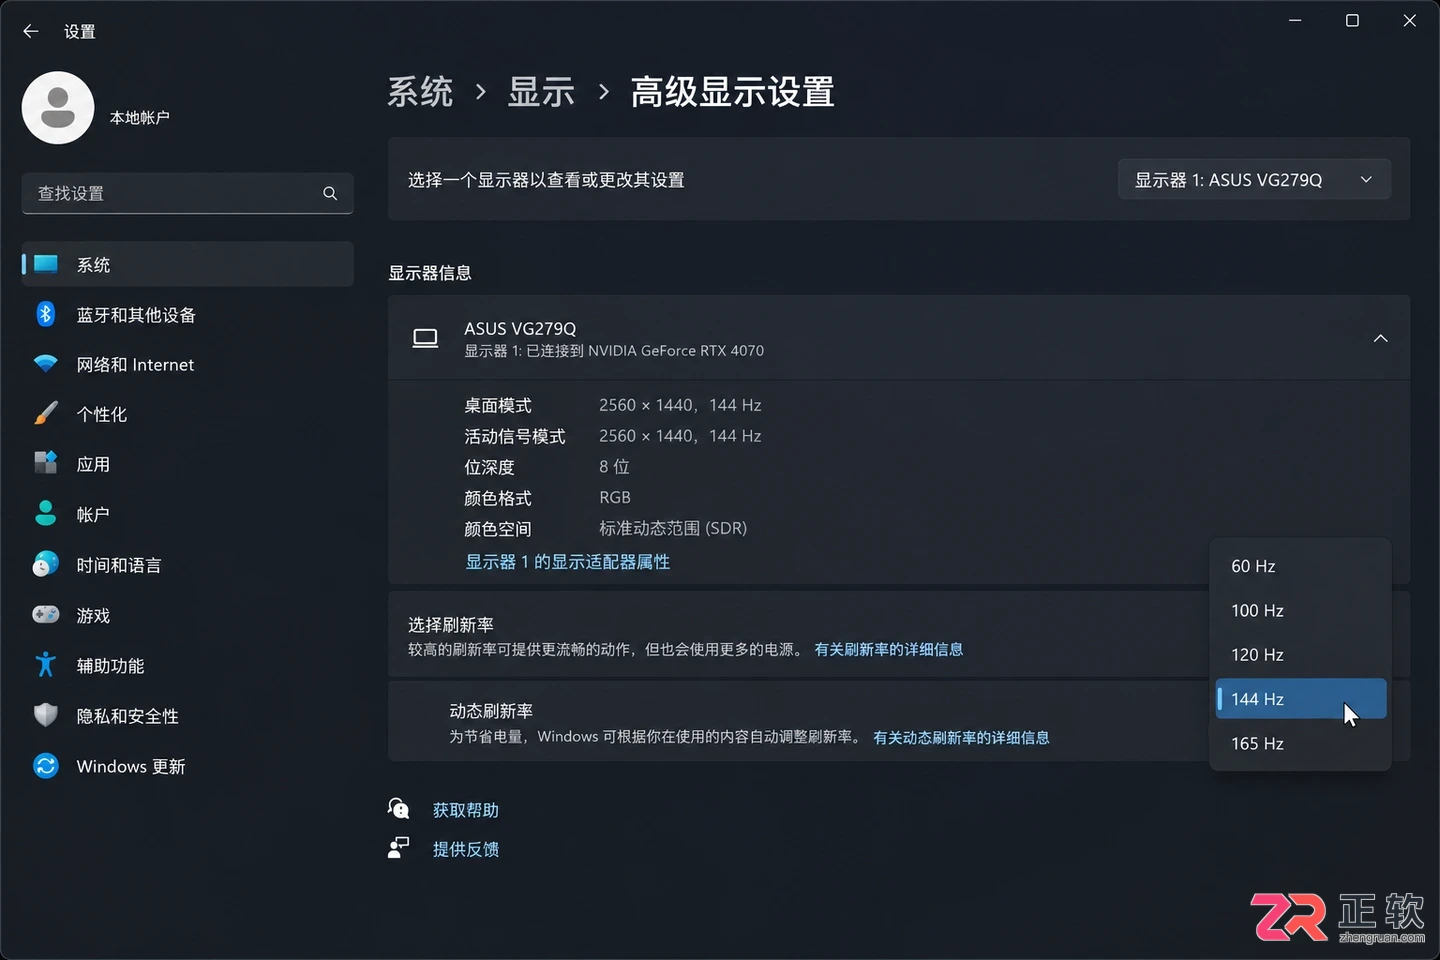Click 桌面模式 2560 × 1440 value
1440x960 pixels.
(x=680, y=405)
